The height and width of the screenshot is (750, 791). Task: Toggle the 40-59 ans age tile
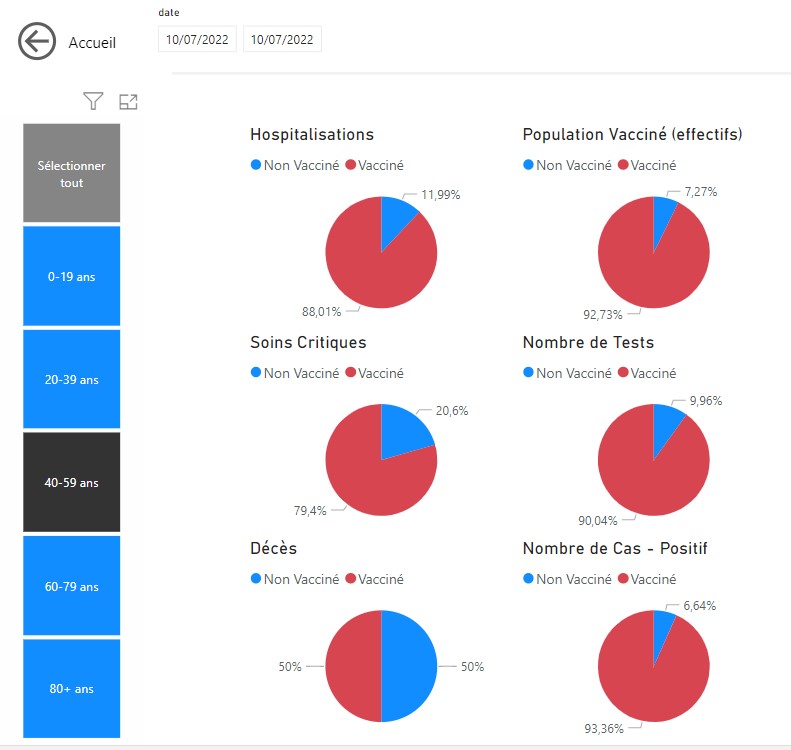pos(72,483)
